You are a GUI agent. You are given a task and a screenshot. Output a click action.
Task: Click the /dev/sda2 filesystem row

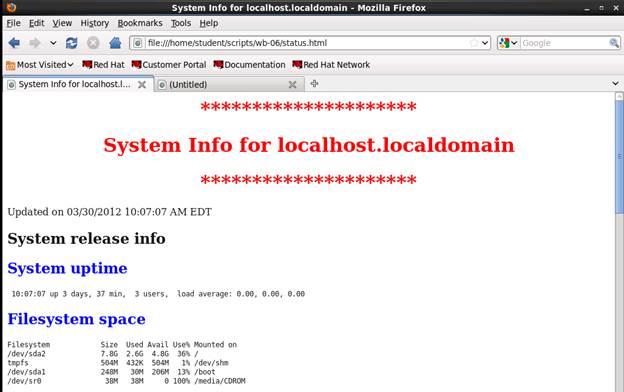(x=103, y=353)
